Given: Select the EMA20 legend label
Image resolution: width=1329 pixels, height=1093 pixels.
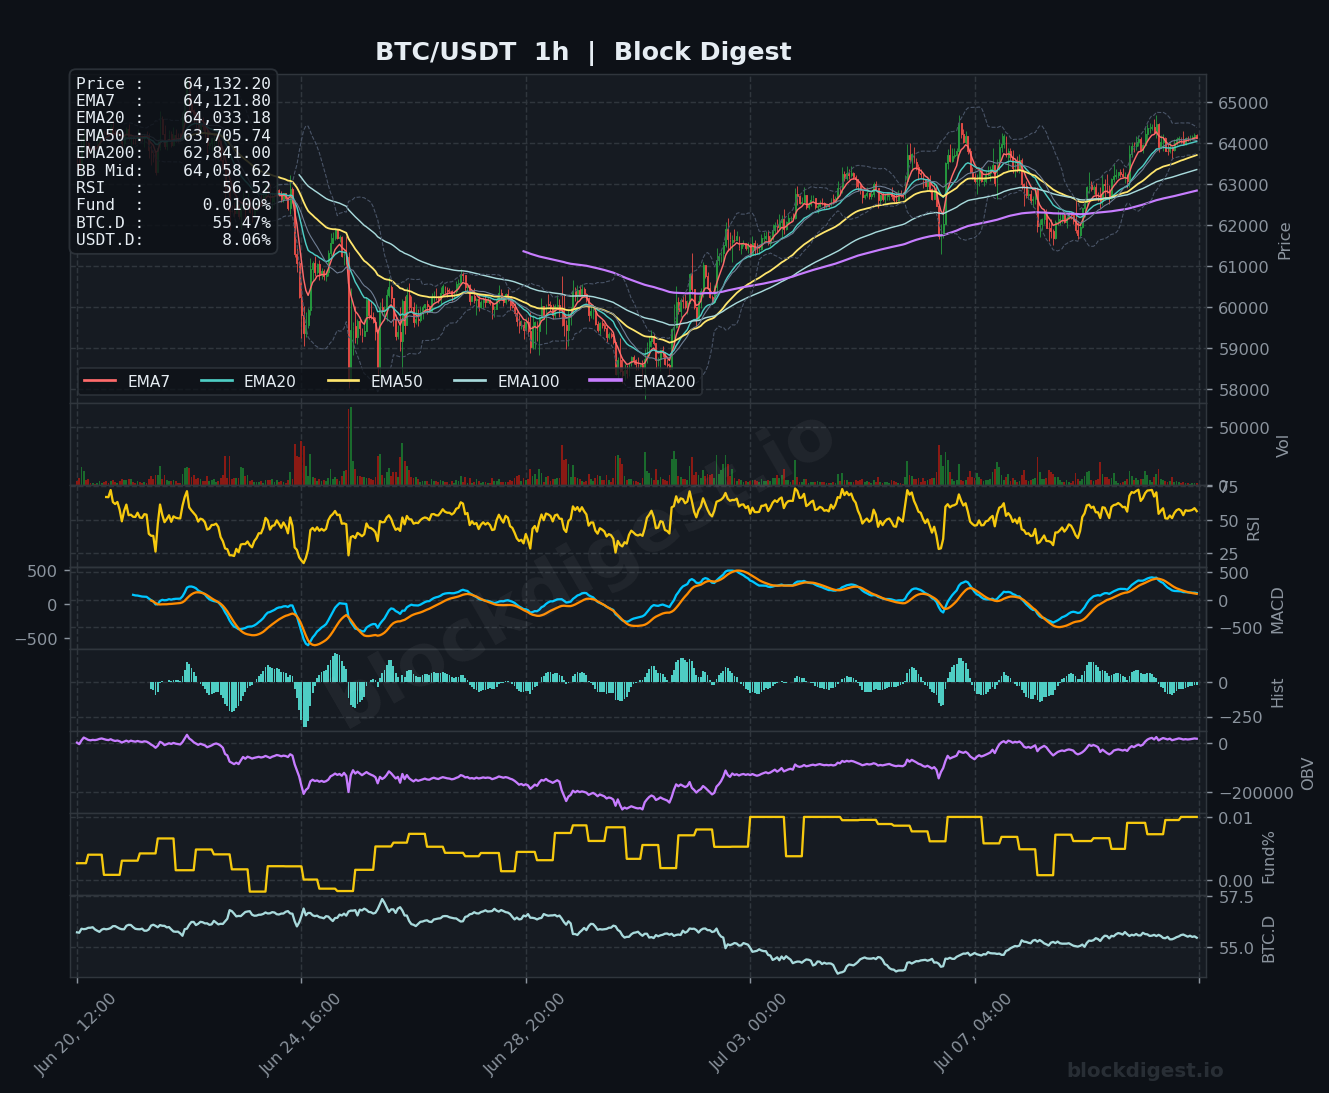Looking at the screenshot, I should coord(269,381).
